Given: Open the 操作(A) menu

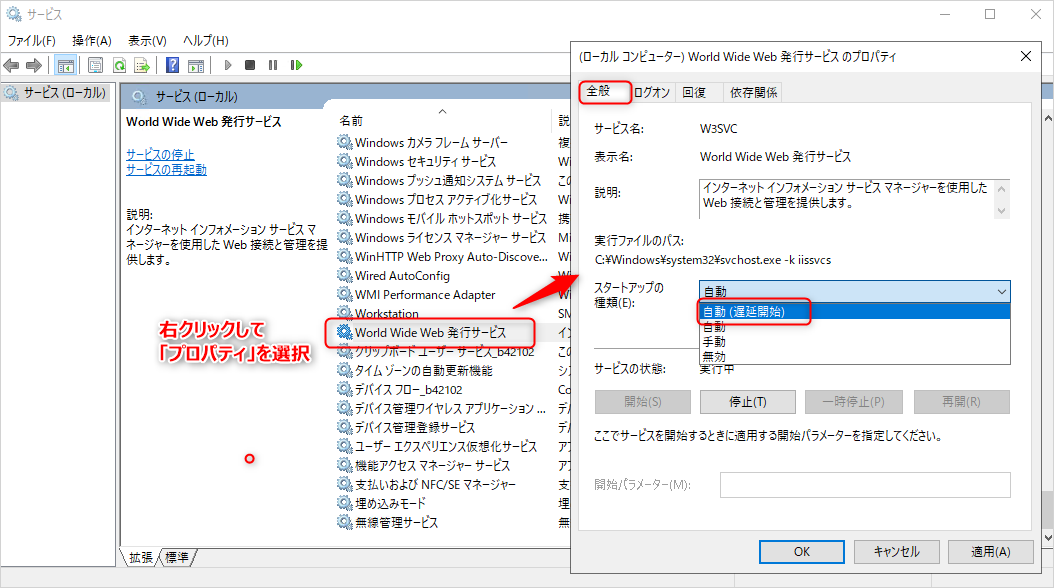Looking at the screenshot, I should click(91, 40).
